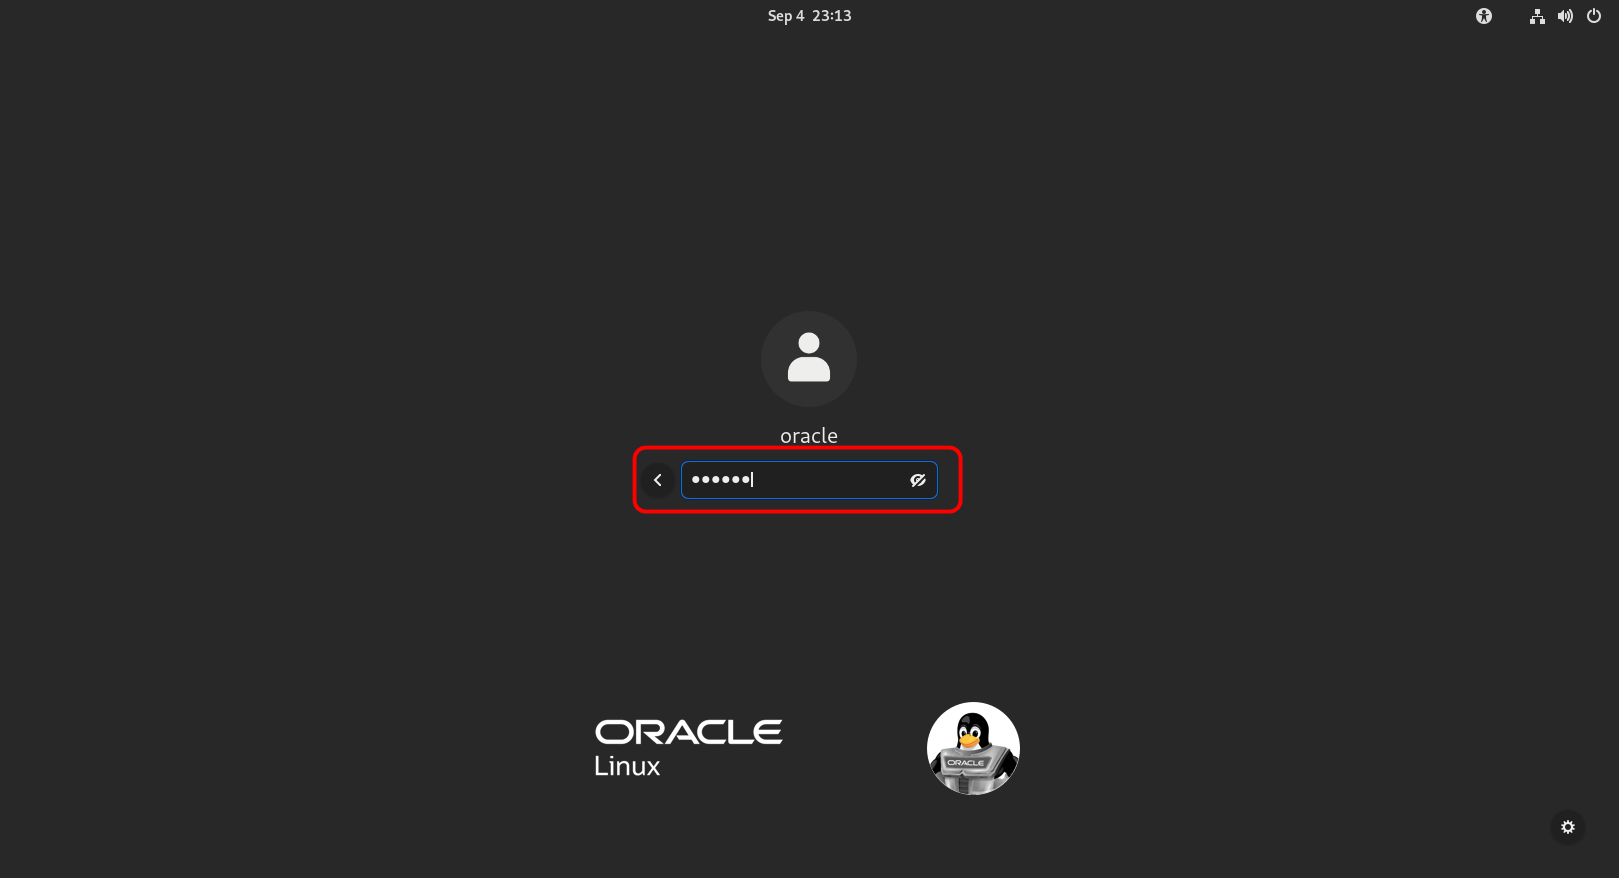Click the "oracle" username label

809,436
